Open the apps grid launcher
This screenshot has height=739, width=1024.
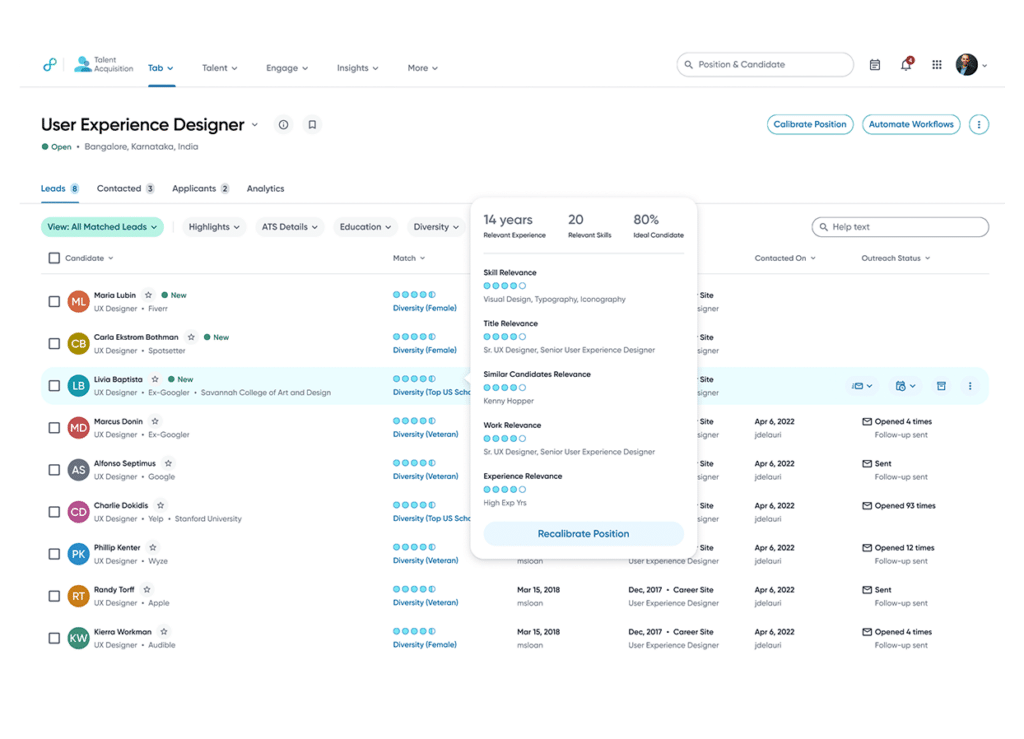pyautogui.click(x=937, y=64)
